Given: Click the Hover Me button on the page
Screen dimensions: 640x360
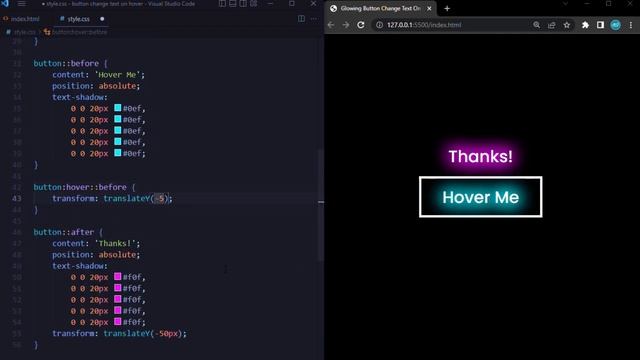Looking at the screenshot, I should pyautogui.click(x=480, y=197).
